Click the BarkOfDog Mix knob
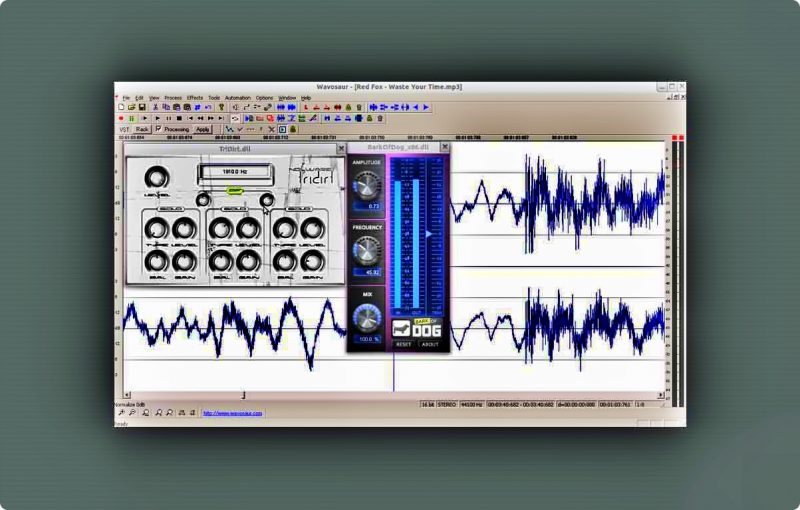The width and height of the screenshot is (800, 510). 366,318
